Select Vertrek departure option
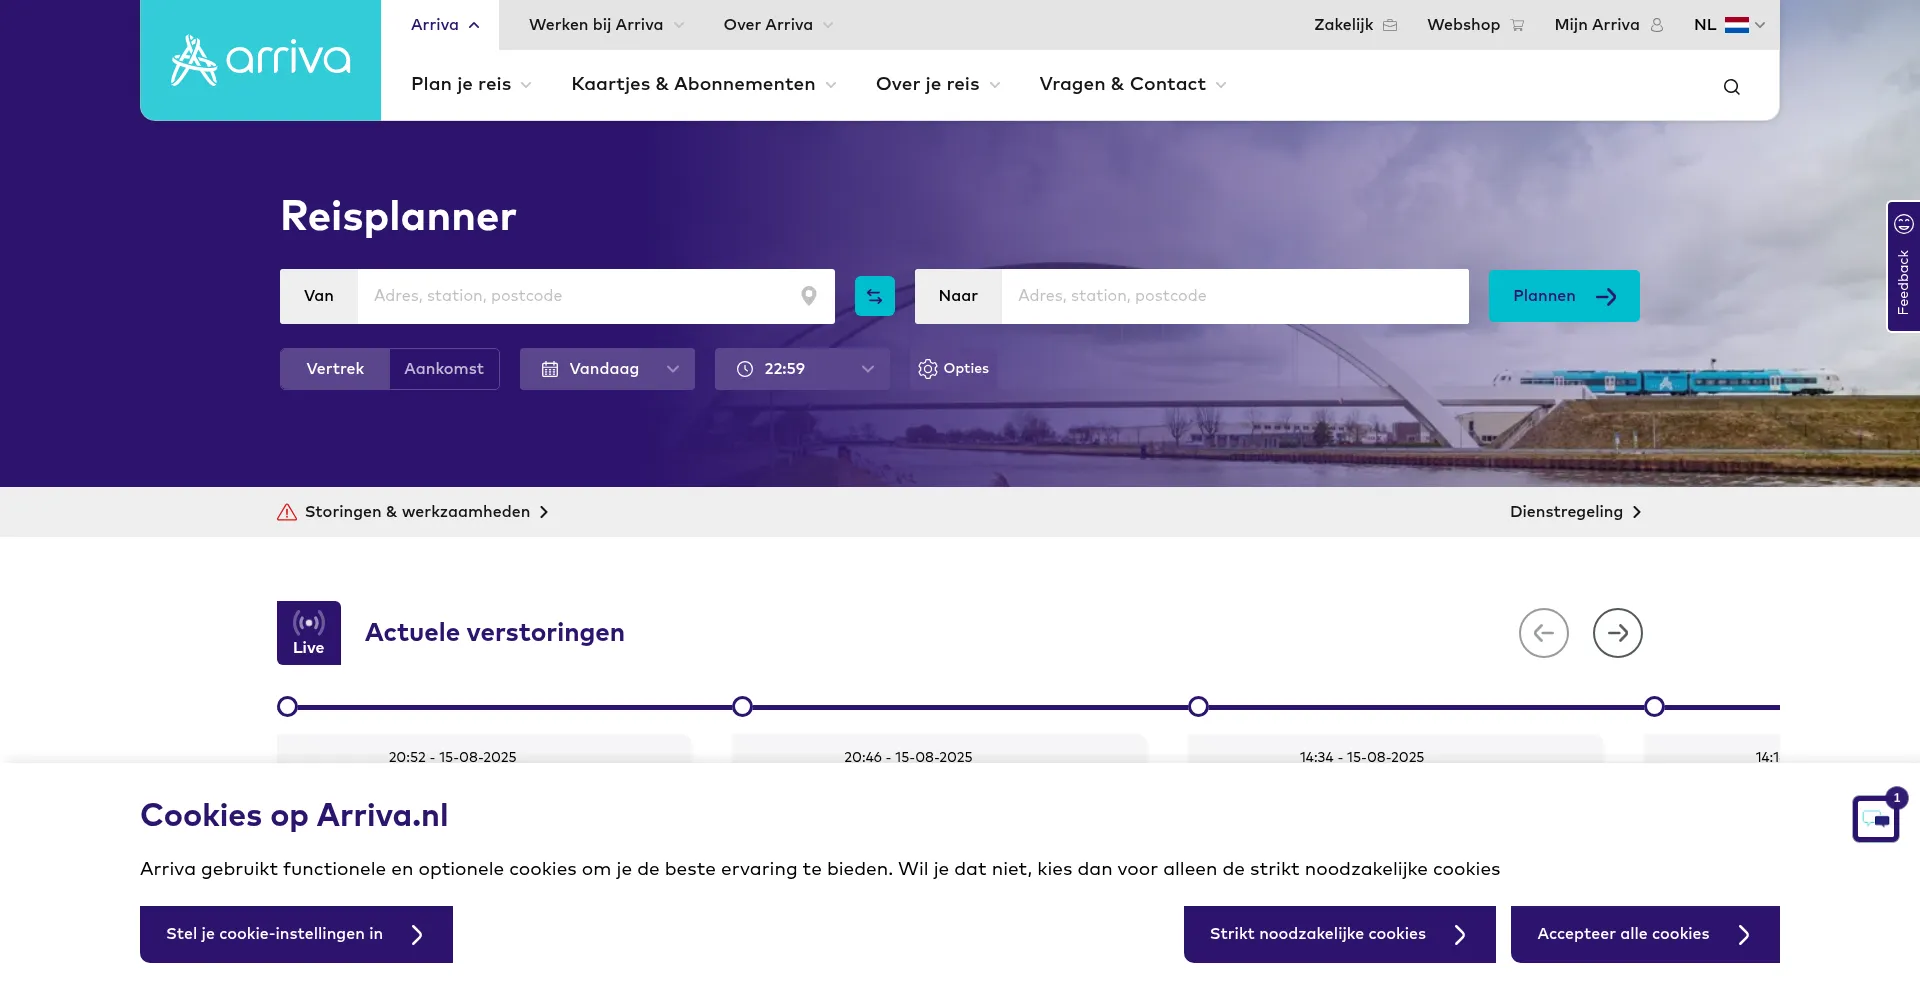 [x=335, y=369]
